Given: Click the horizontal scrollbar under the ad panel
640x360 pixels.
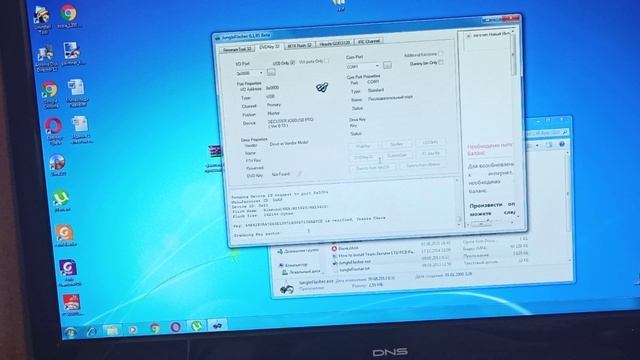Looking at the screenshot, I should pyautogui.click(x=490, y=224).
